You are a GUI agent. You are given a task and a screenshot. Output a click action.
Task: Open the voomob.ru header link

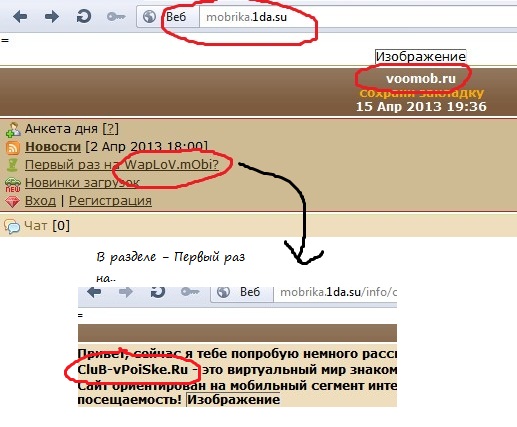click(421, 79)
